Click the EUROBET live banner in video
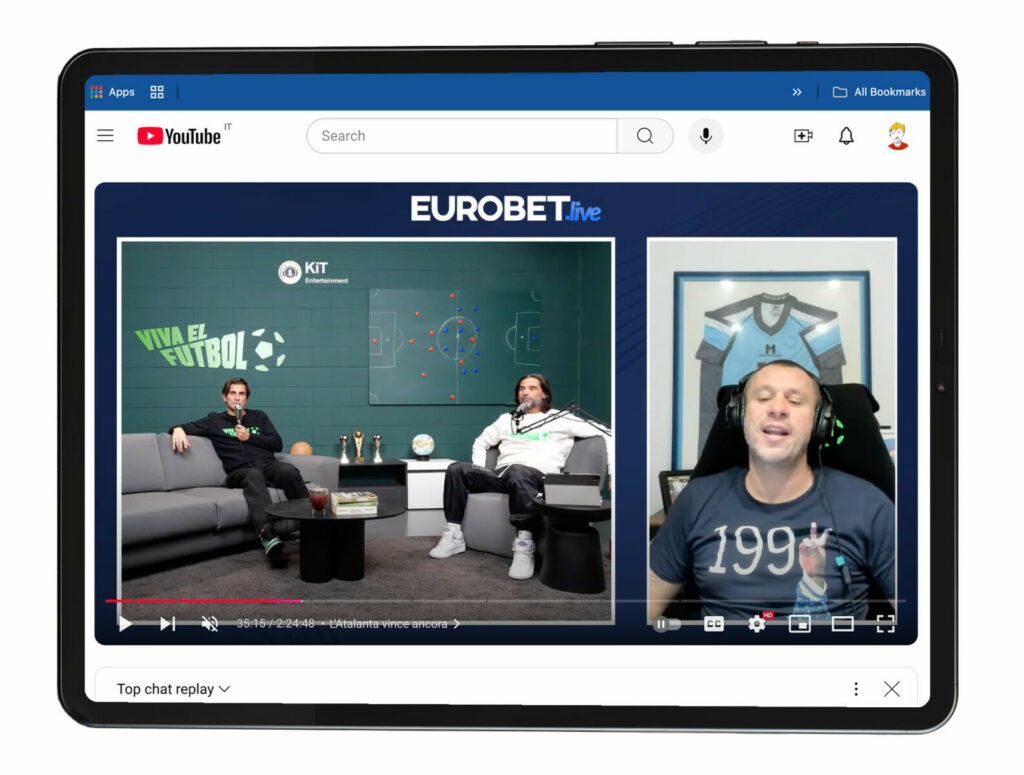 505,209
